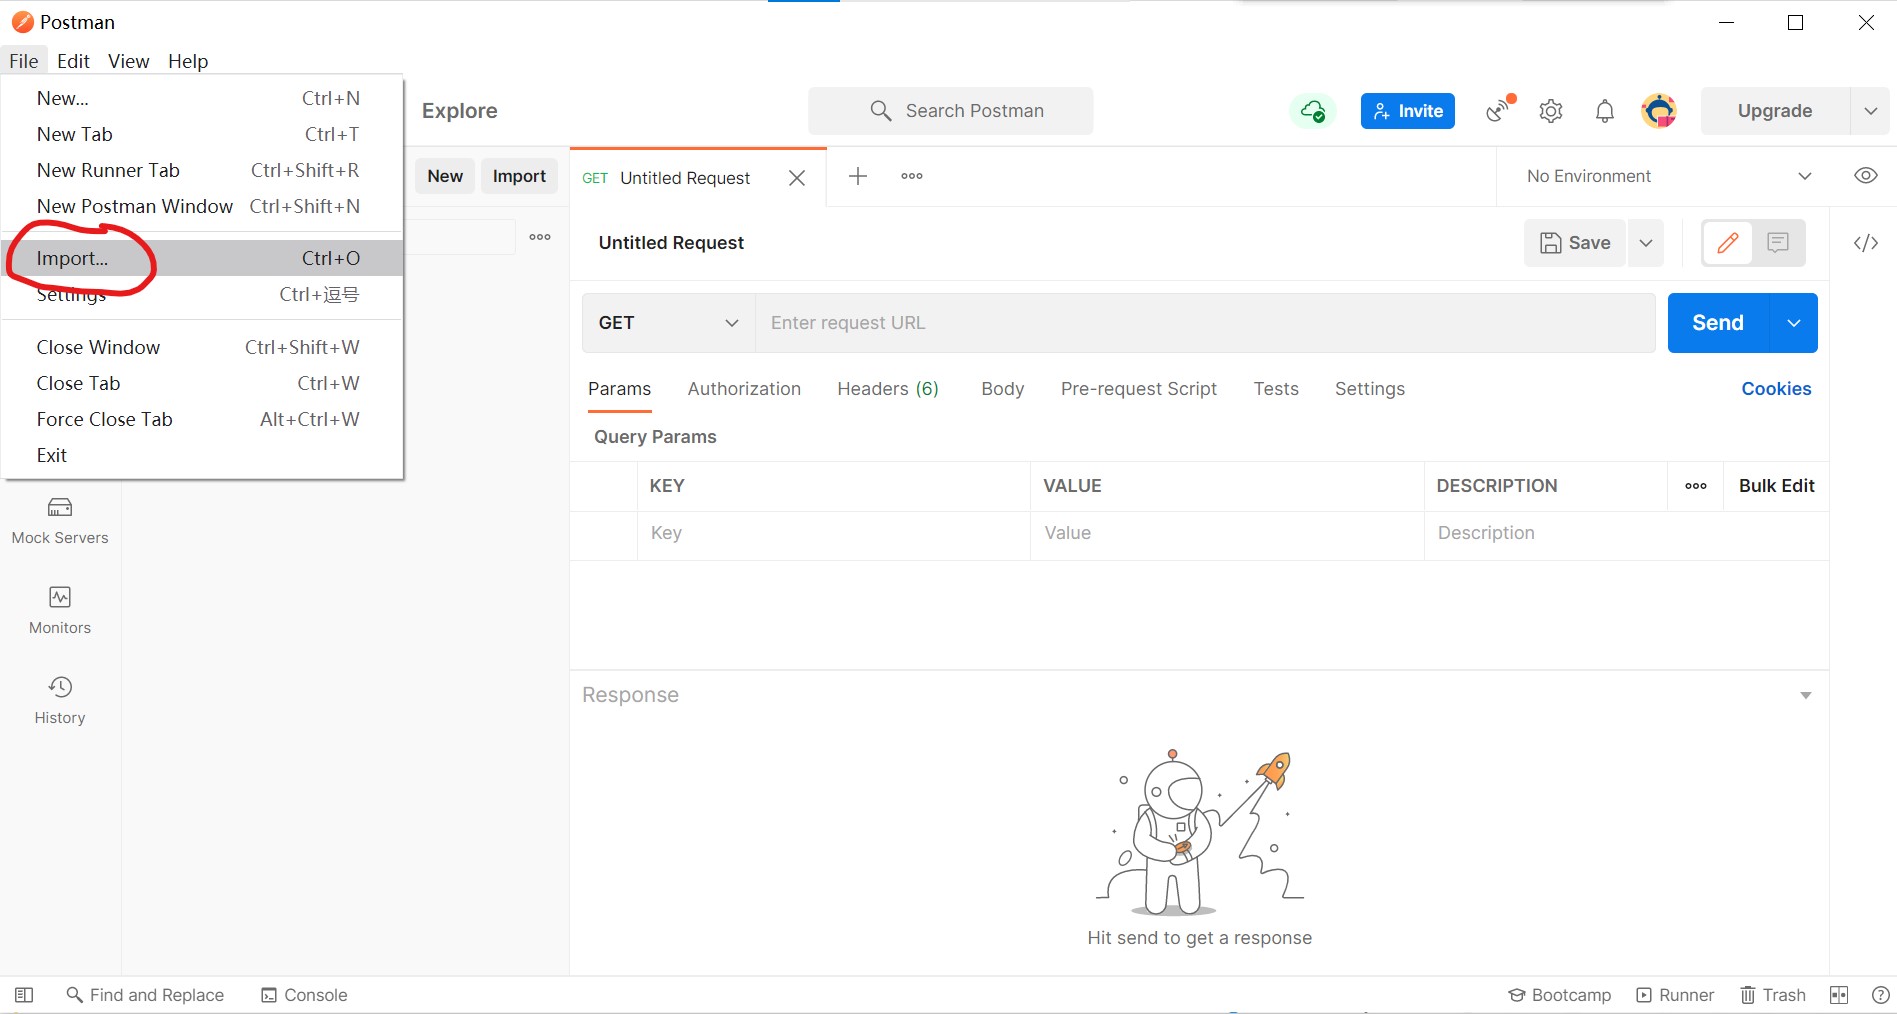The image size is (1897, 1014).
Task: Open the code snippet panel icon
Action: click(x=1865, y=243)
